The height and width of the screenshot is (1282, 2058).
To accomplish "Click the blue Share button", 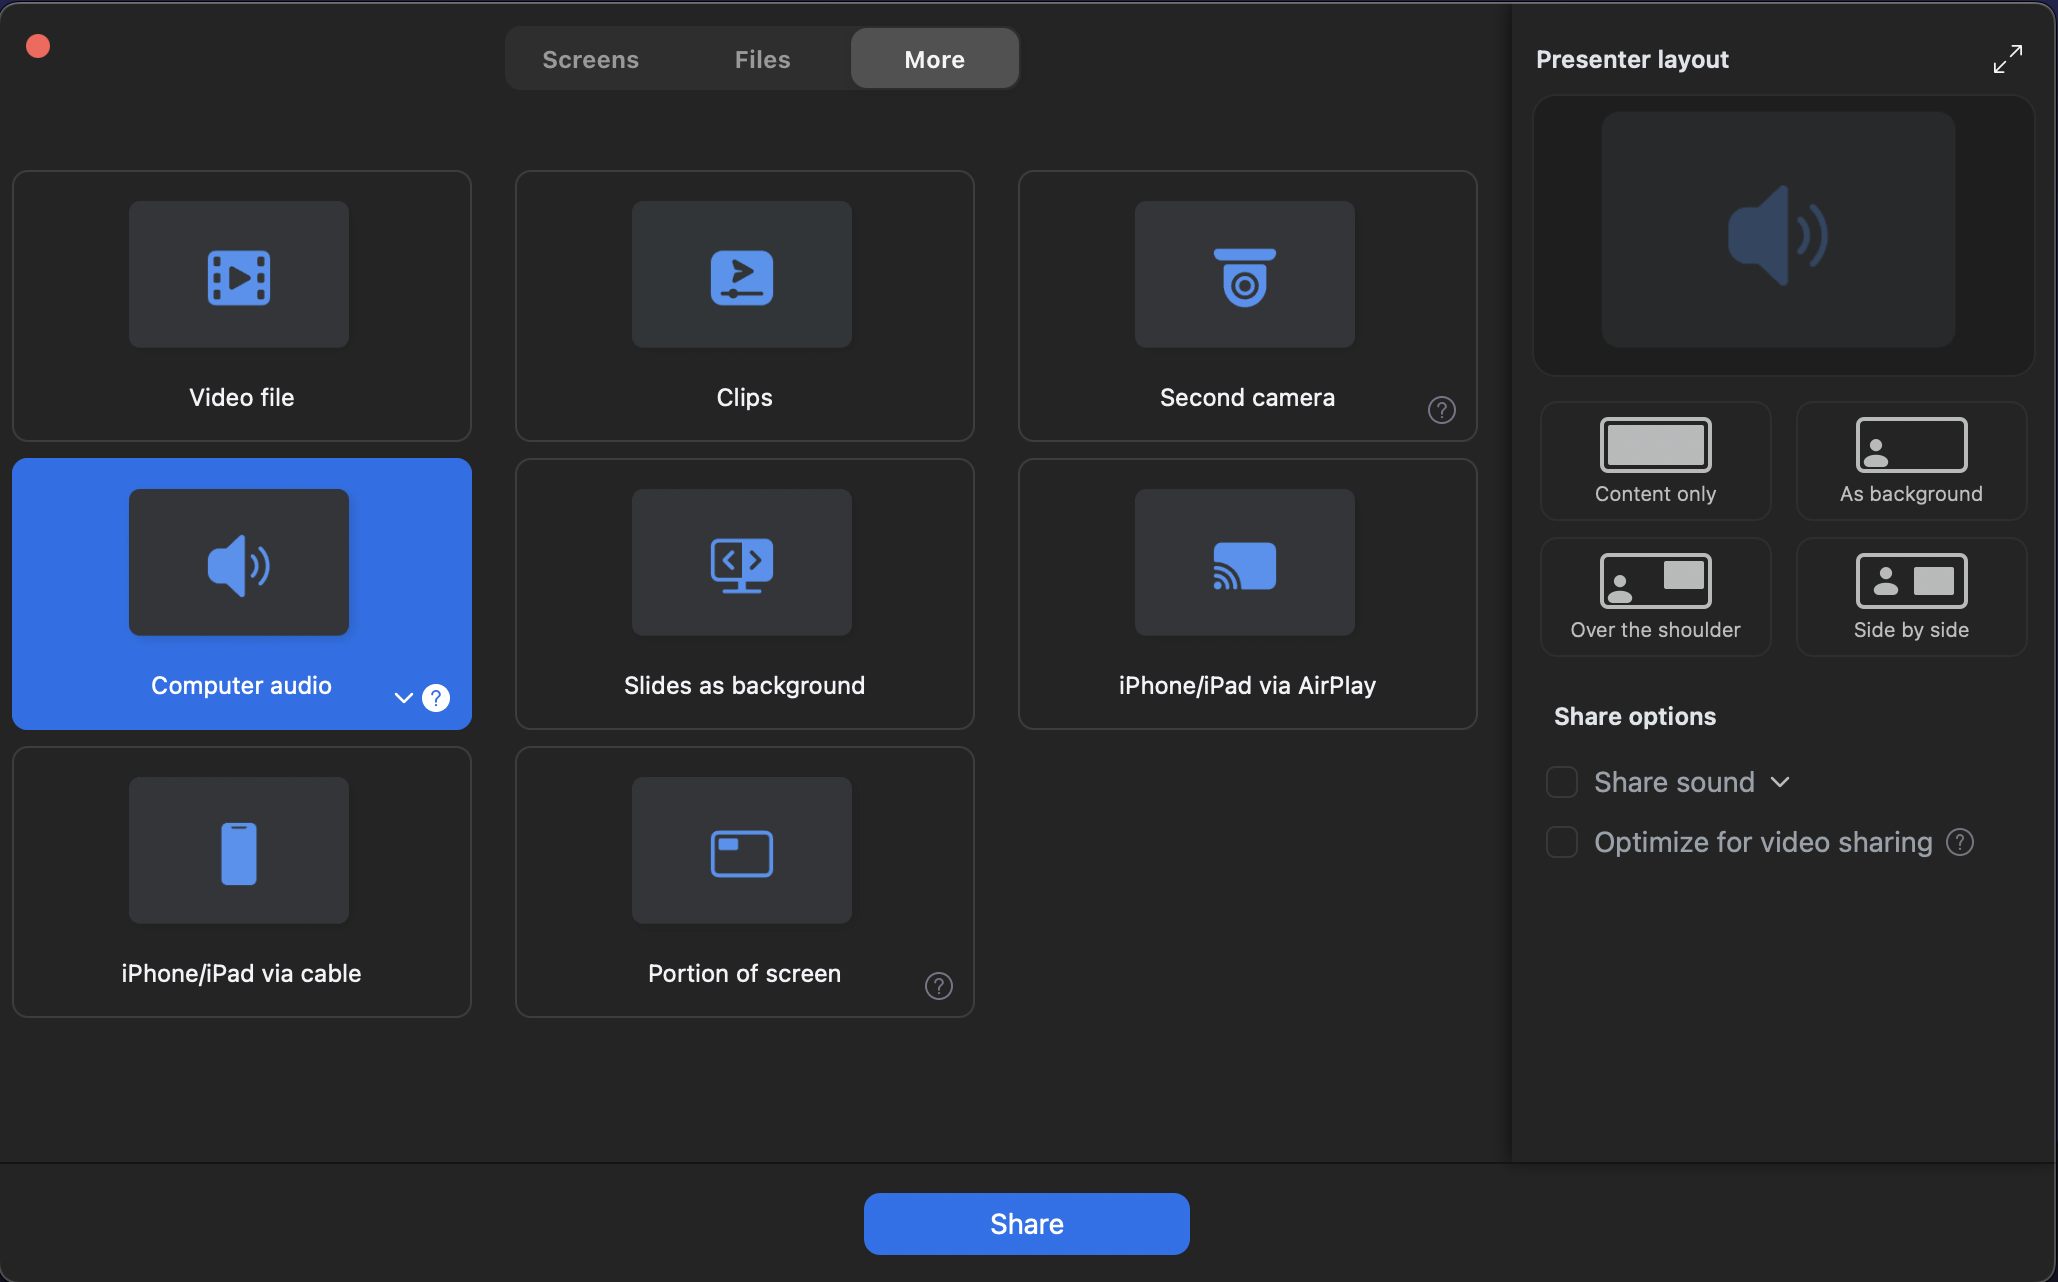I will tap(1027, 1224).
